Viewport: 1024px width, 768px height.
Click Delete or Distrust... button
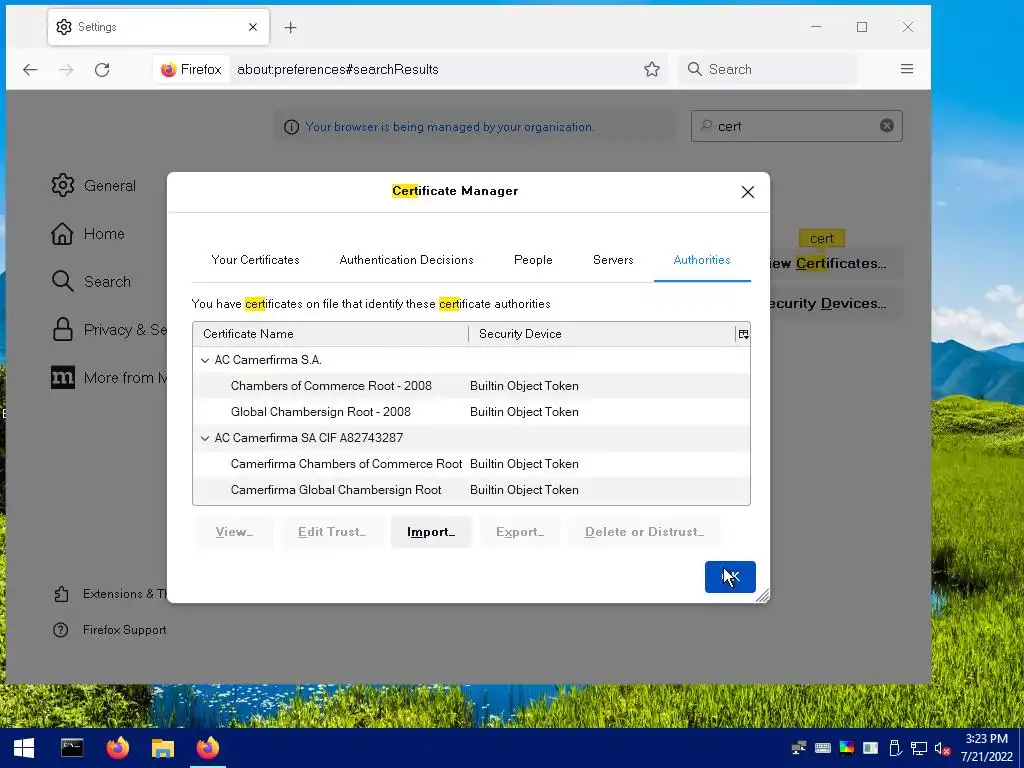(x=645, y=532)
